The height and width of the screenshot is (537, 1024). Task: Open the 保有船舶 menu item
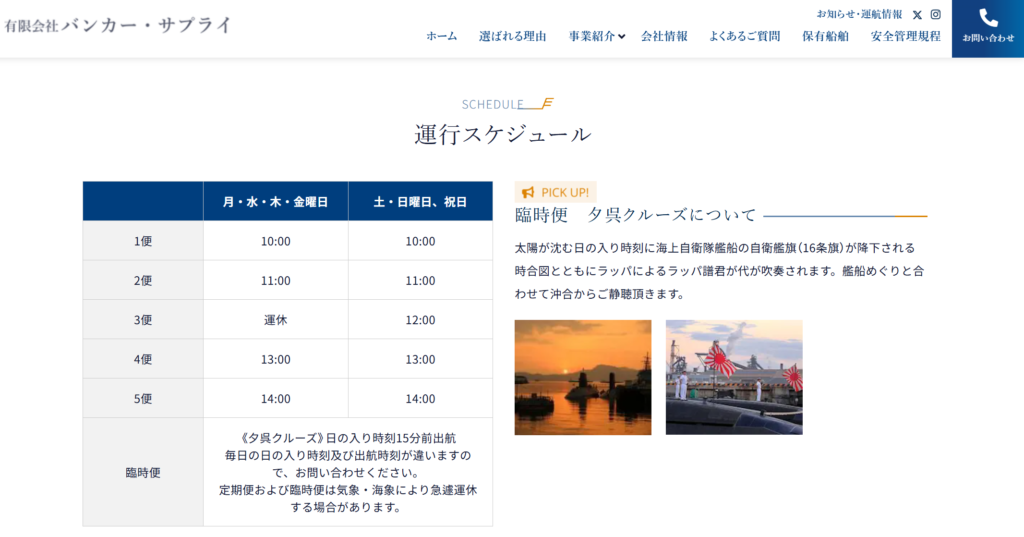(825, 36)
